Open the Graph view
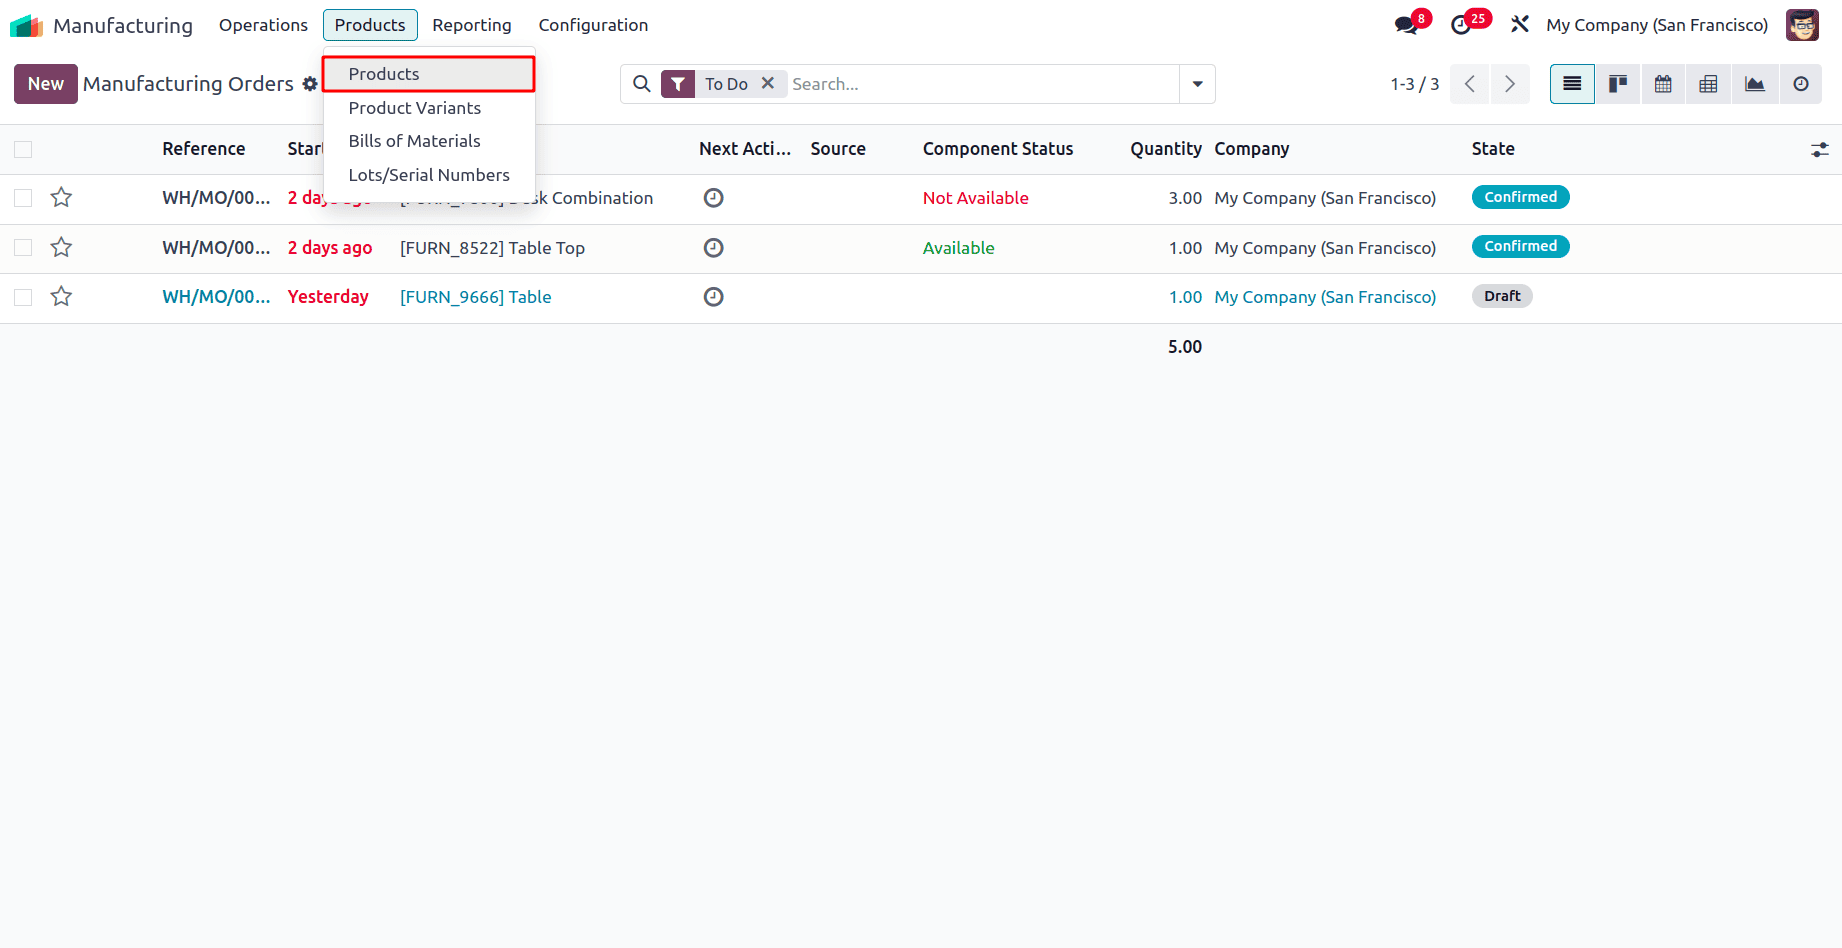 [1754, 84]
